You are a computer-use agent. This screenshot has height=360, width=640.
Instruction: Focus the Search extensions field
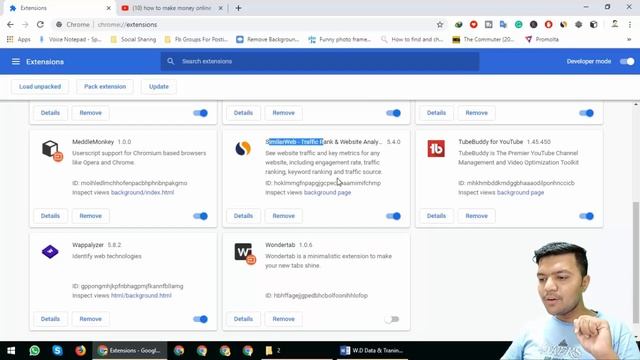[320, 61]
